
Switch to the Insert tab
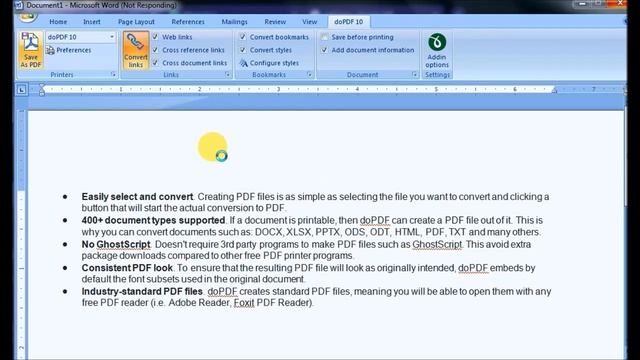92,22
